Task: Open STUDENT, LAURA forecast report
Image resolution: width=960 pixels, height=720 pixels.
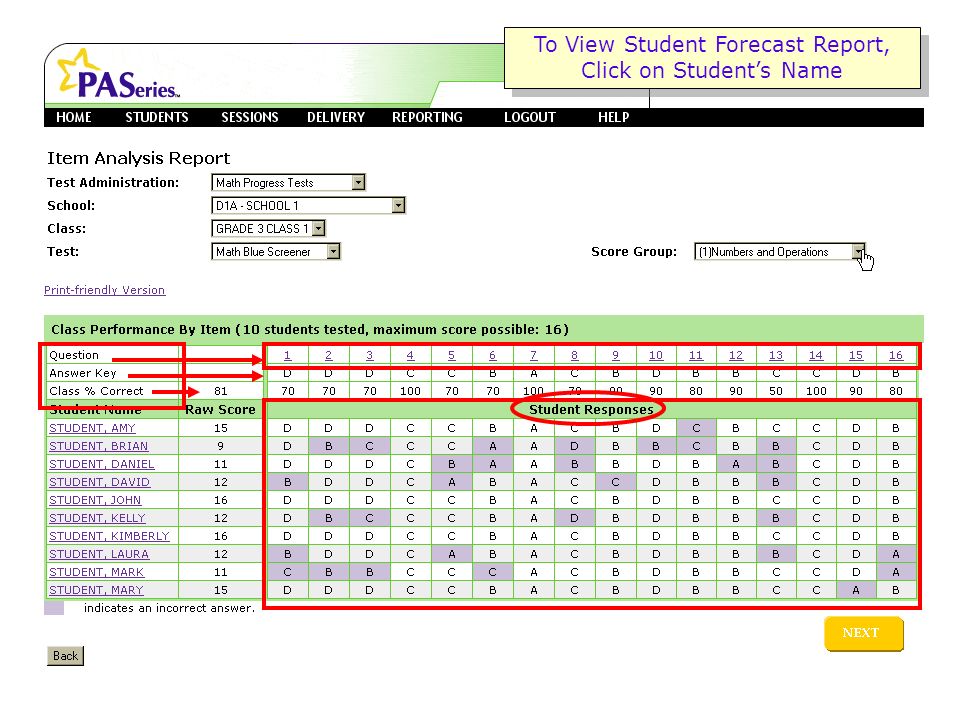Action: click(99, 554)
